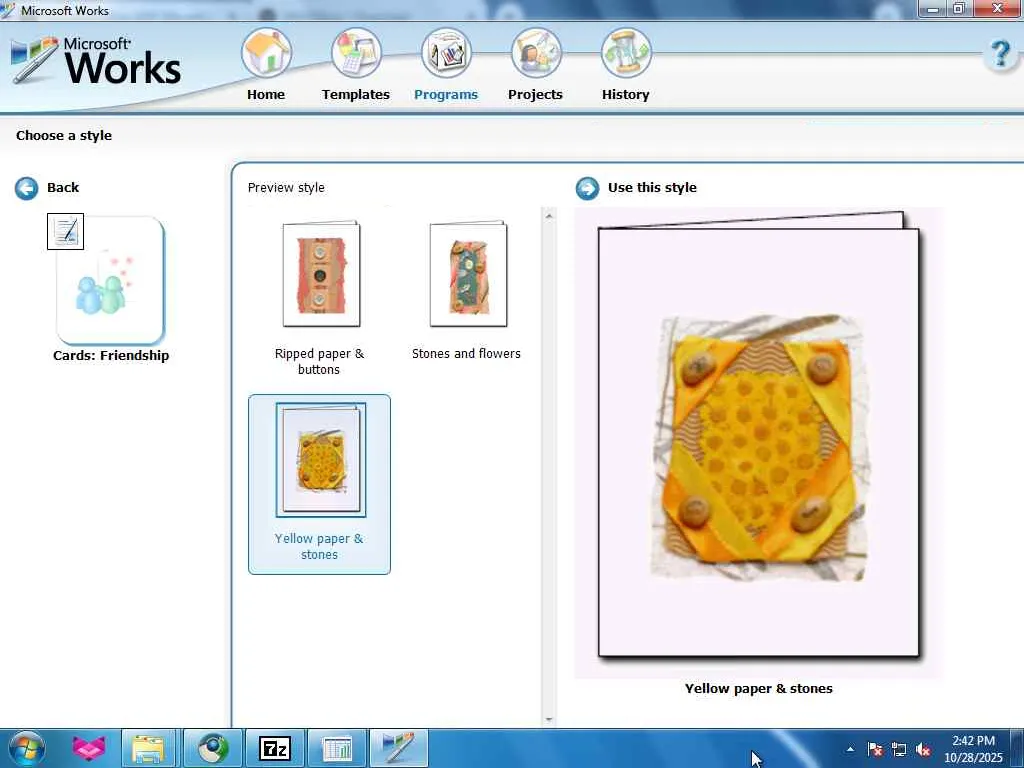Go back using the Back link
This screenshot has width=1024, height=768.
point(63,187)
